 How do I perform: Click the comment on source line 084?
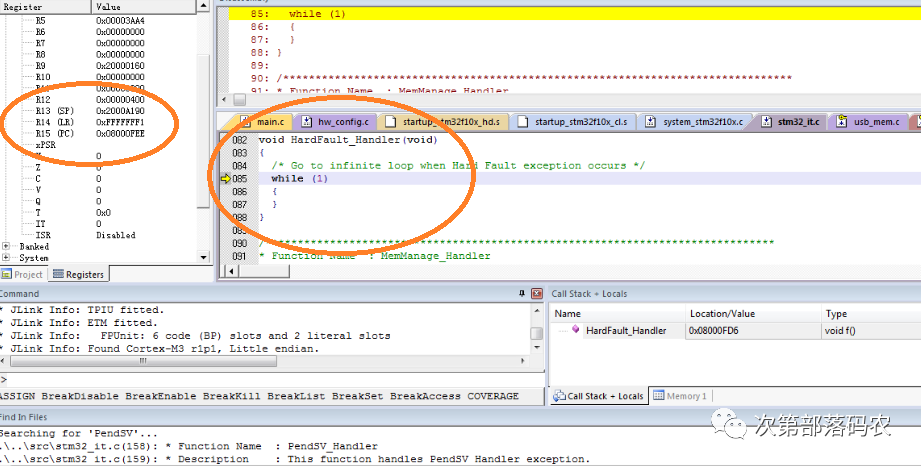point(458,166)
